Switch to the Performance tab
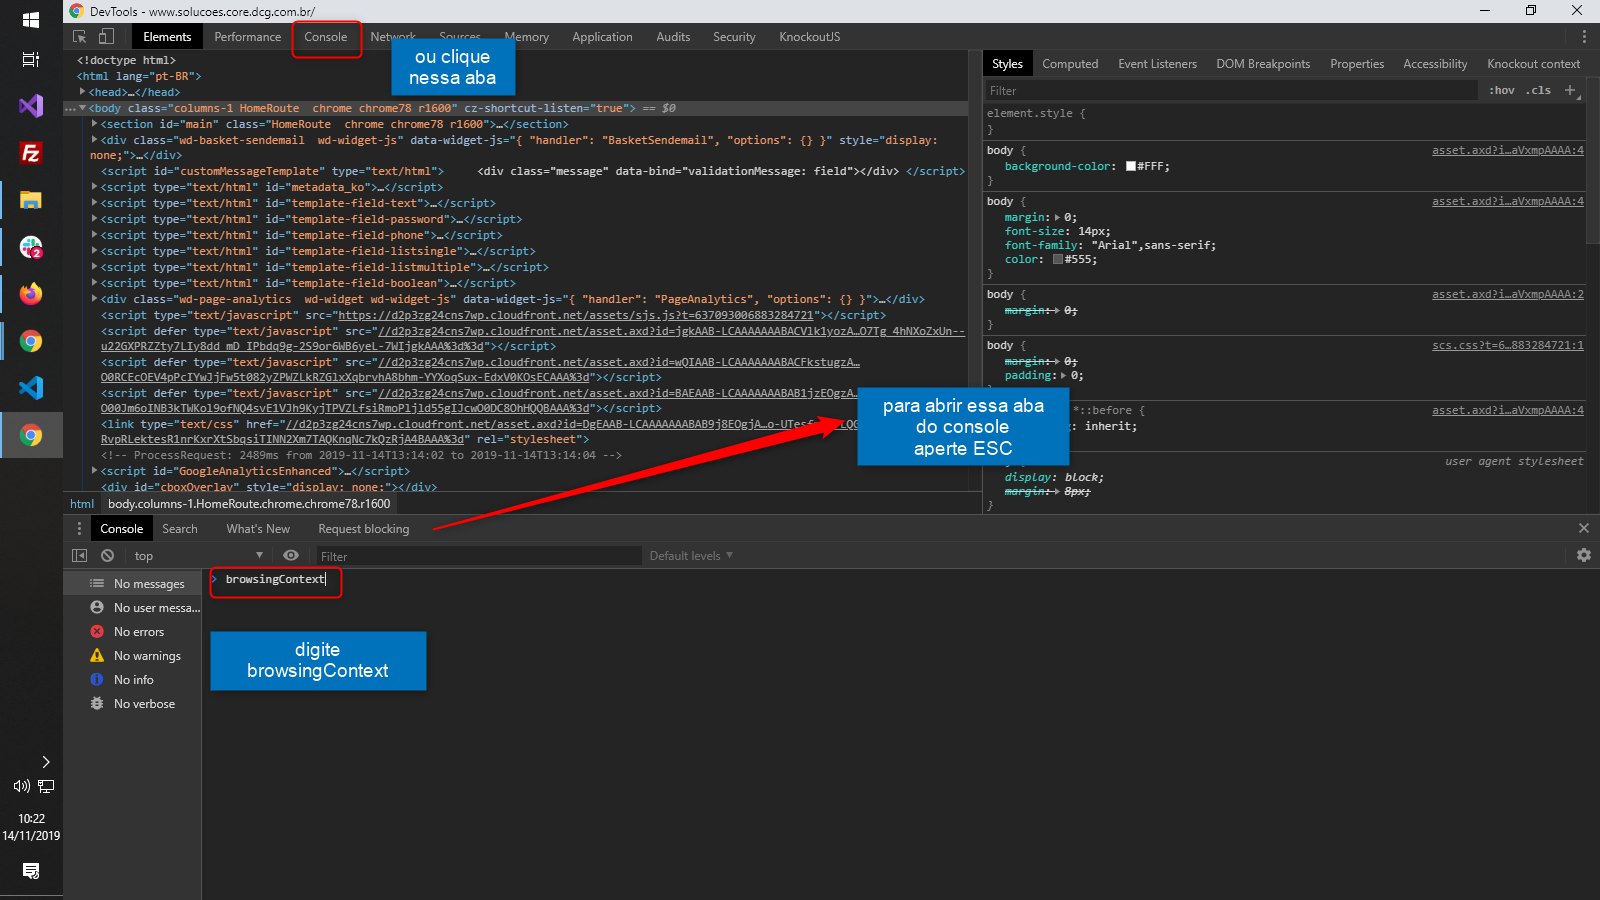The width and height of the screenshot is (1600, 900). pyautogui.click(x=247, y=36)
